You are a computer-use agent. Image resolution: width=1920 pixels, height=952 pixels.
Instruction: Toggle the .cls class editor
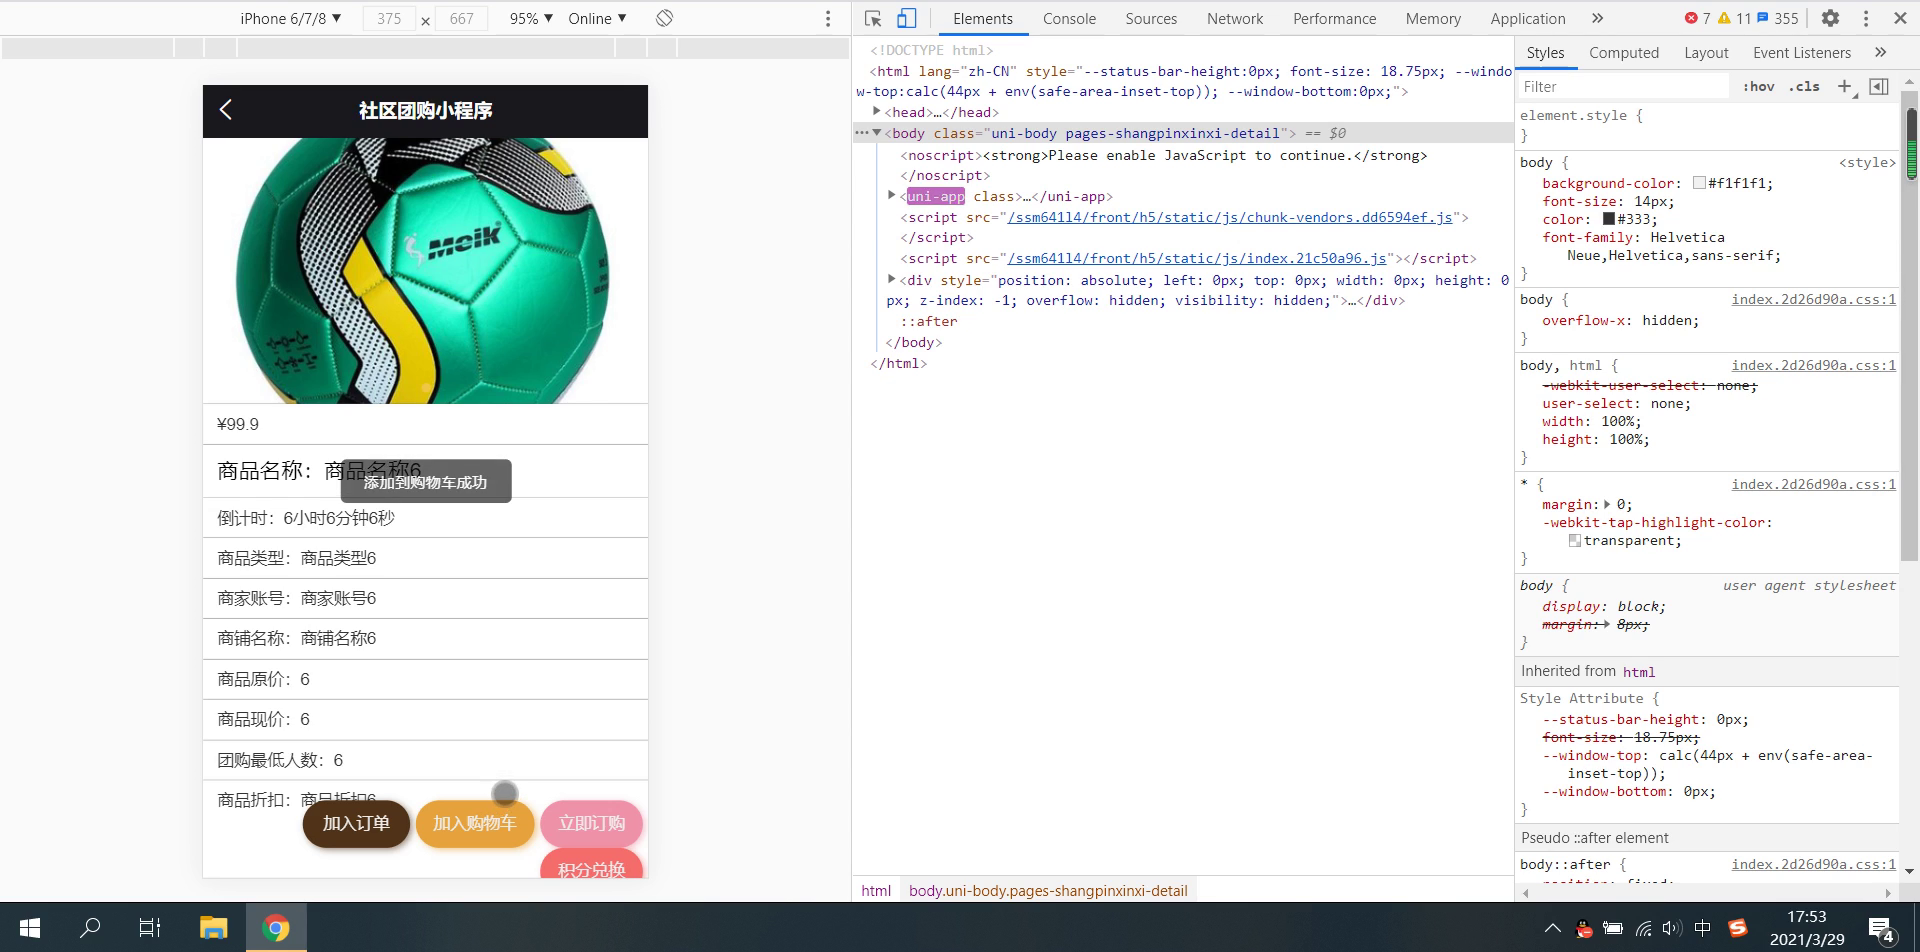click(1804, 86)
